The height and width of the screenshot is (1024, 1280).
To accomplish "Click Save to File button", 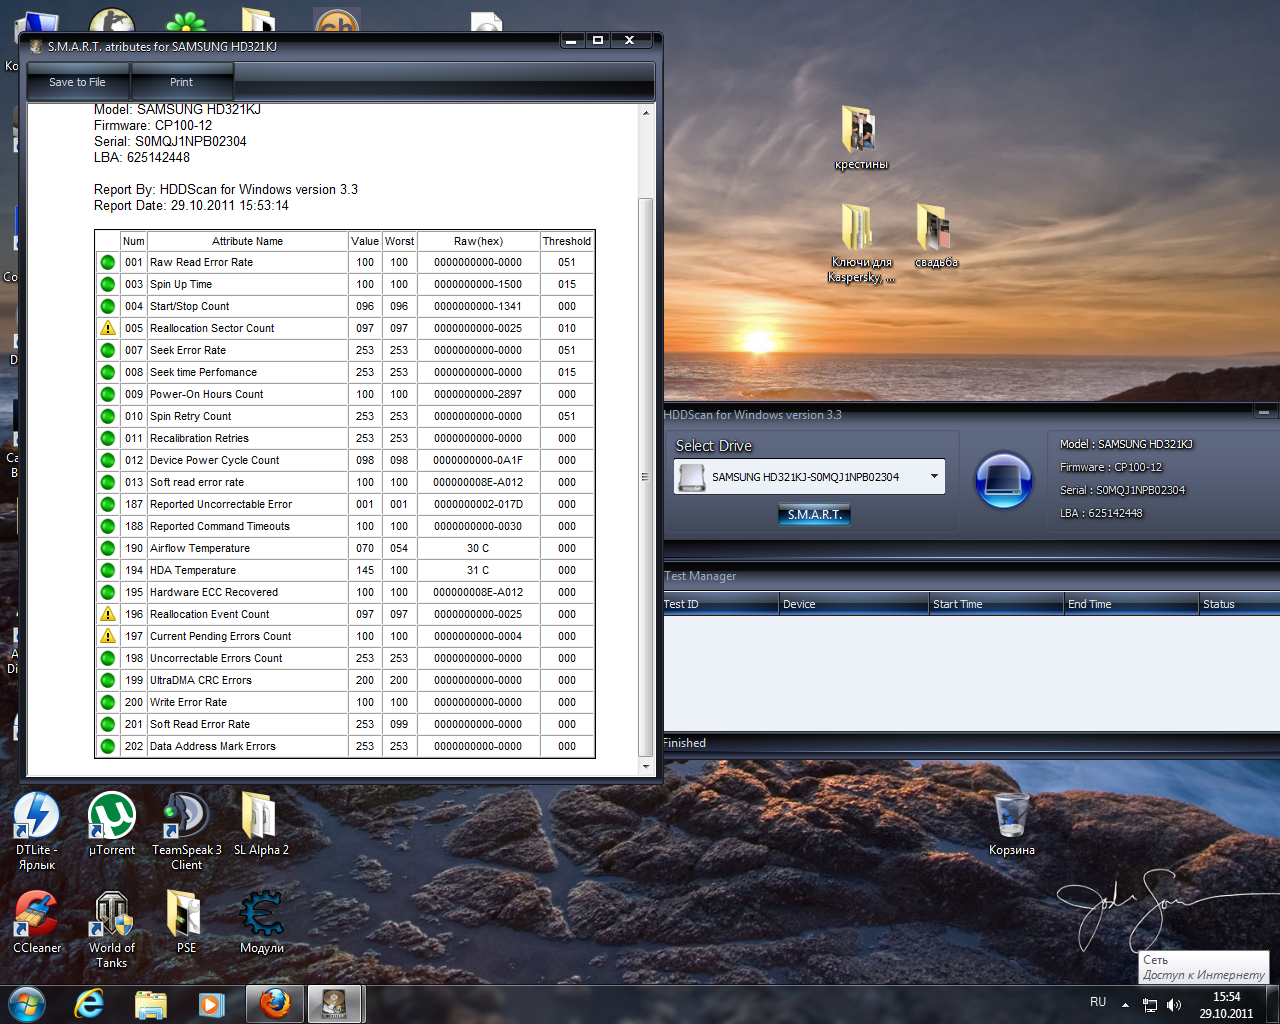I will coord(77,82).
